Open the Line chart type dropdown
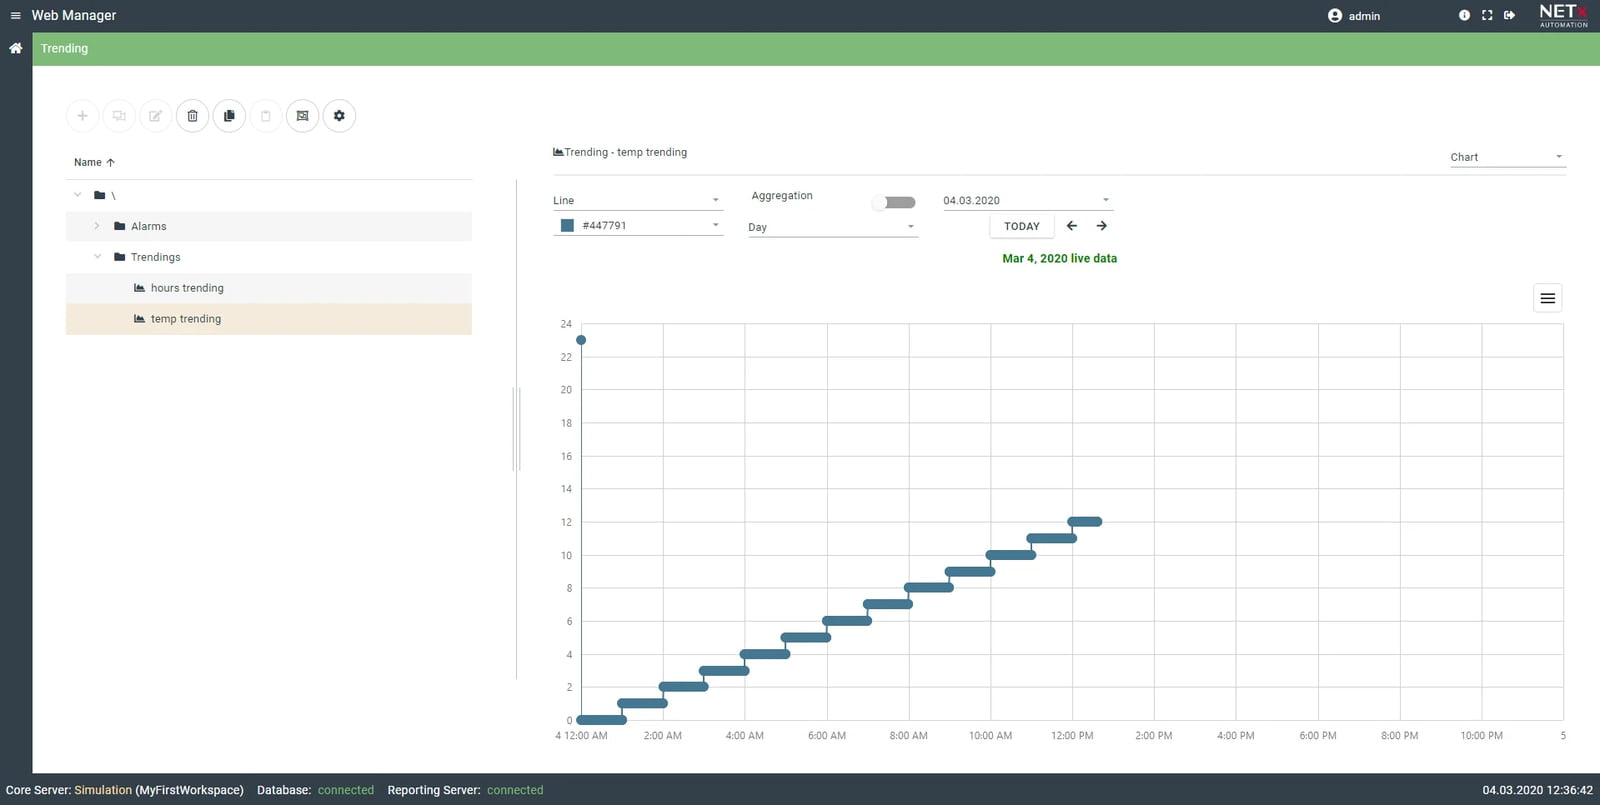Screen dimensions: 1600x805 637,200
